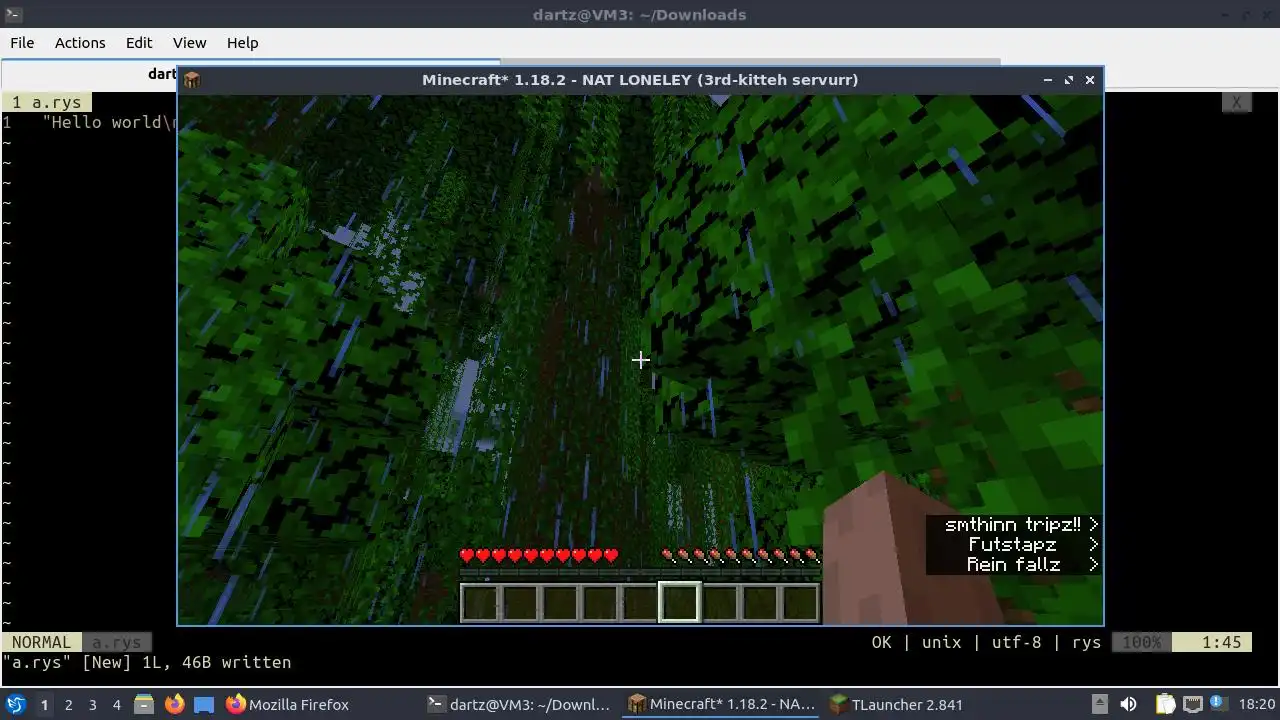Open the terminal File menu

click(22, 43)
